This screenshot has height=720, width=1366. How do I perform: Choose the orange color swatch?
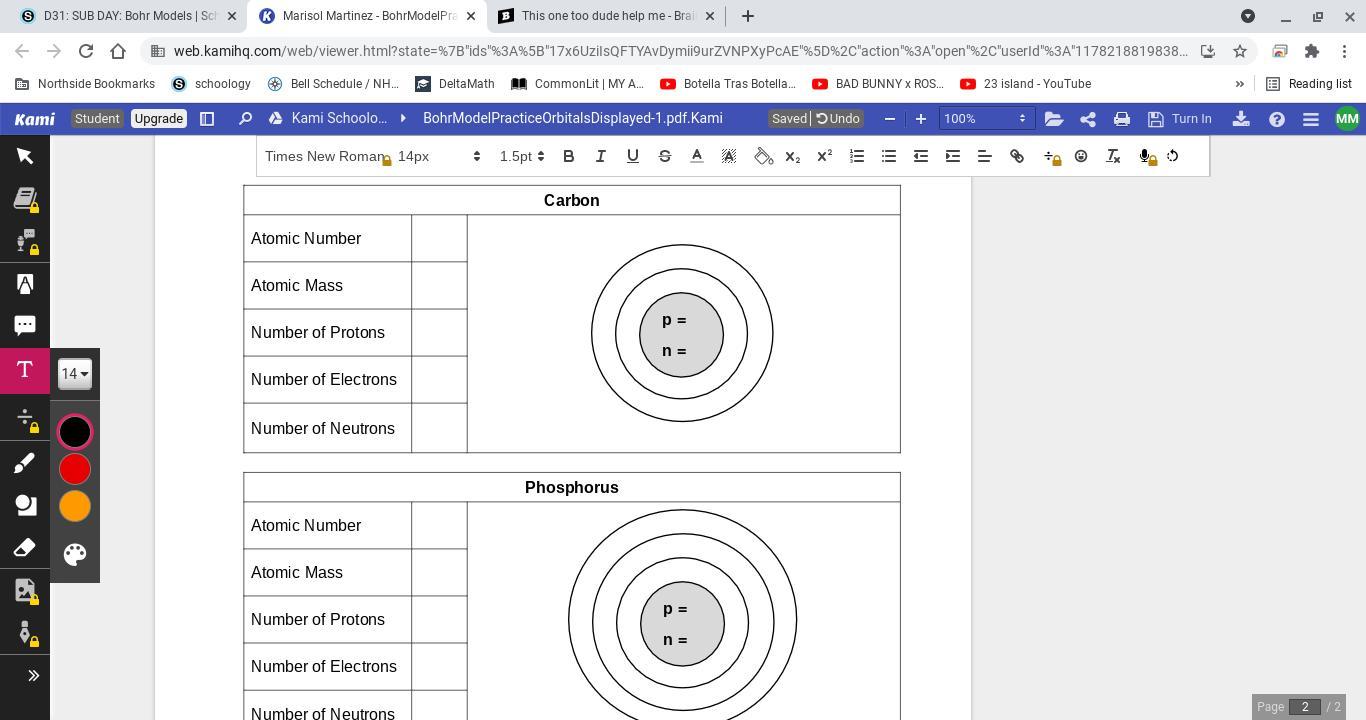click(75, 506)
